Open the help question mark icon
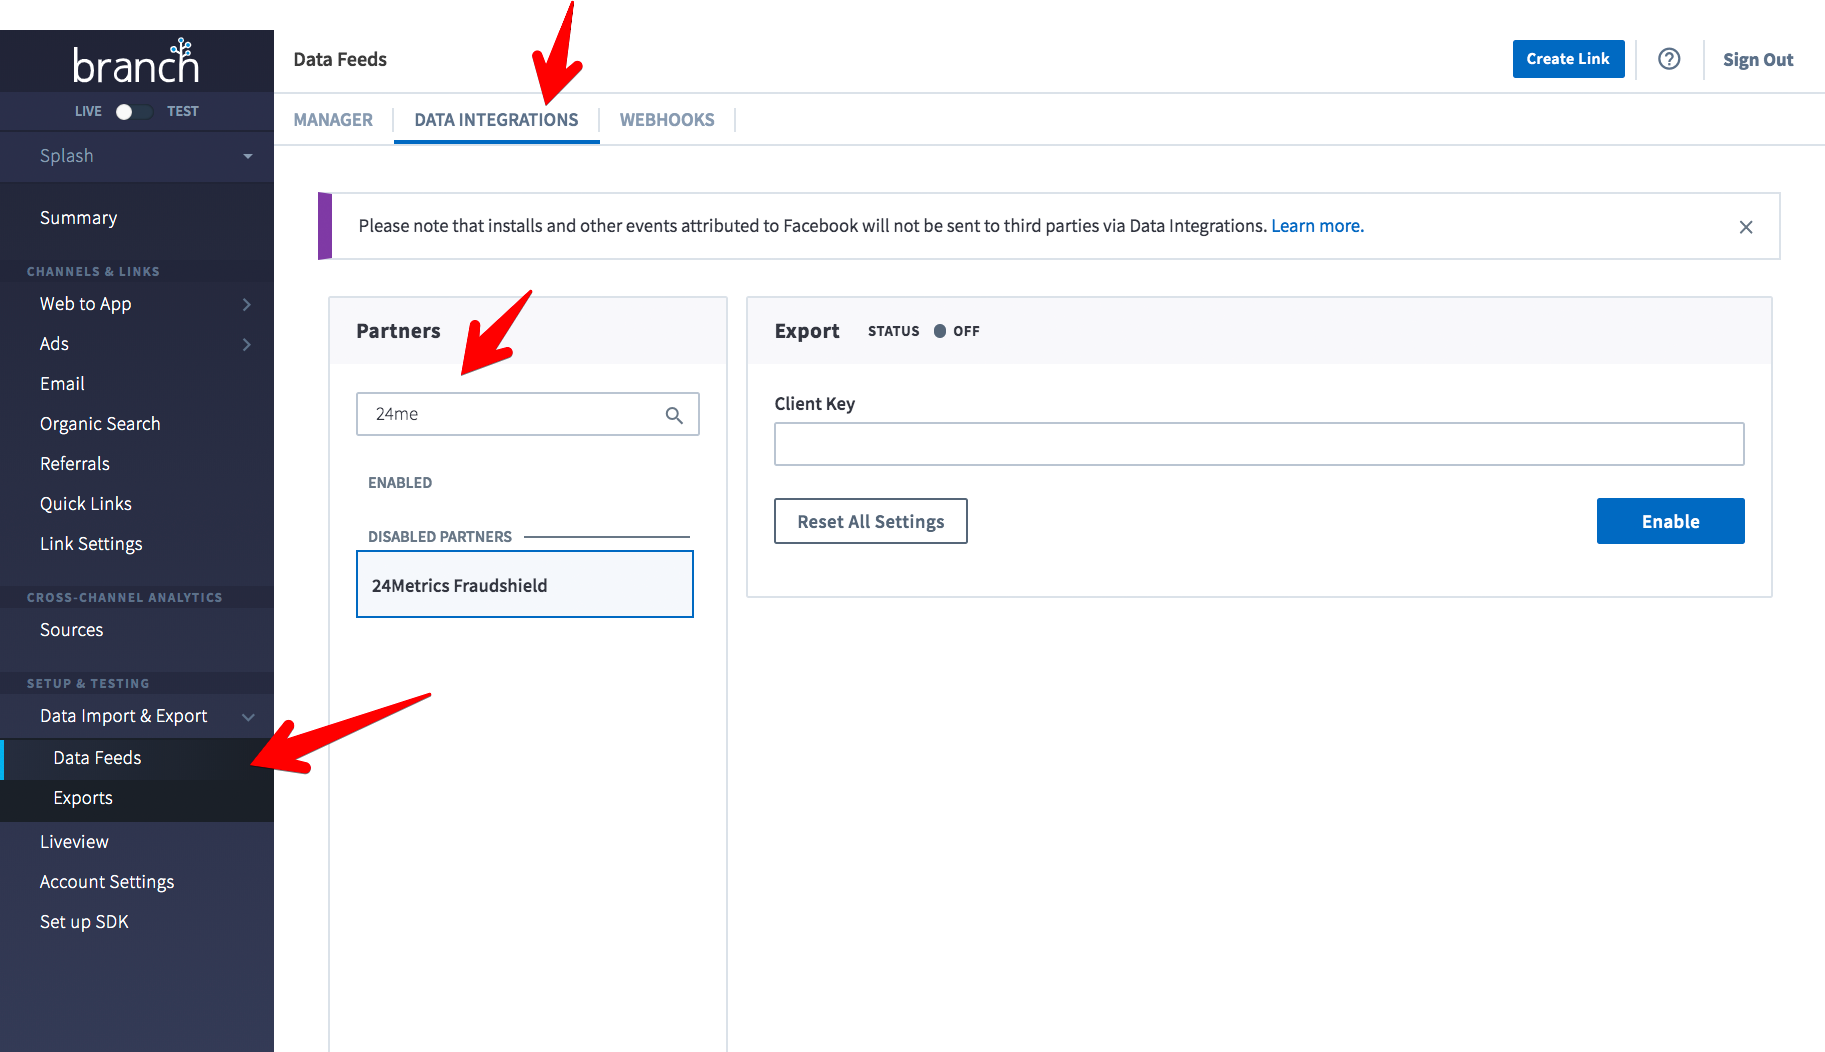The width and height of the screenshot is (1825, 1052). click(1669, 59)
